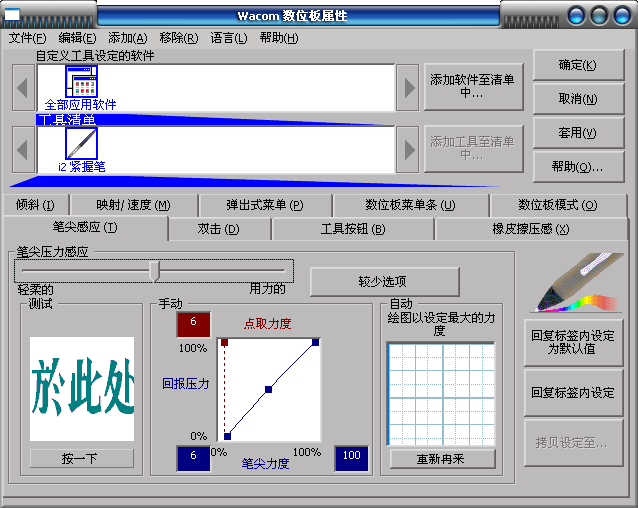
Task: Switch to the 映射/速度(M) tab
Action: tap(133, 205)
